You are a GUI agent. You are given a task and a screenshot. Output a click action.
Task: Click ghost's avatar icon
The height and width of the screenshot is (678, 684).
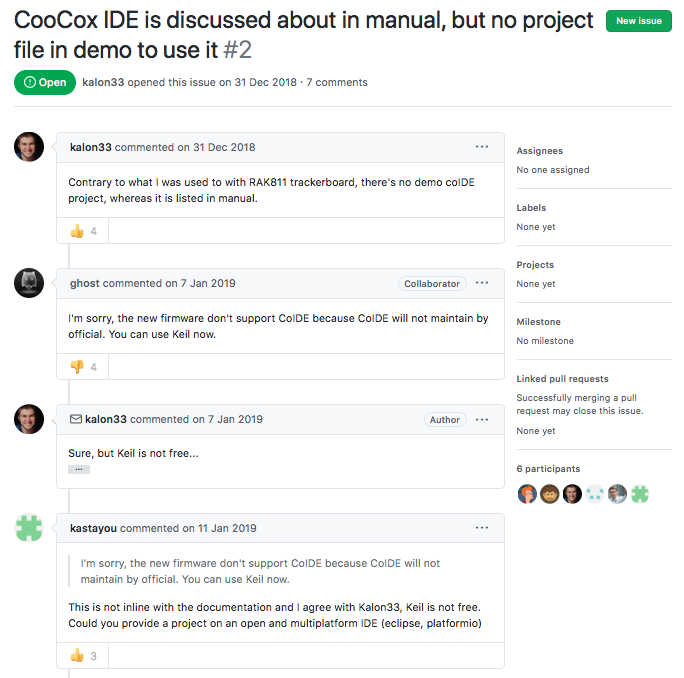tap(29, 283)
